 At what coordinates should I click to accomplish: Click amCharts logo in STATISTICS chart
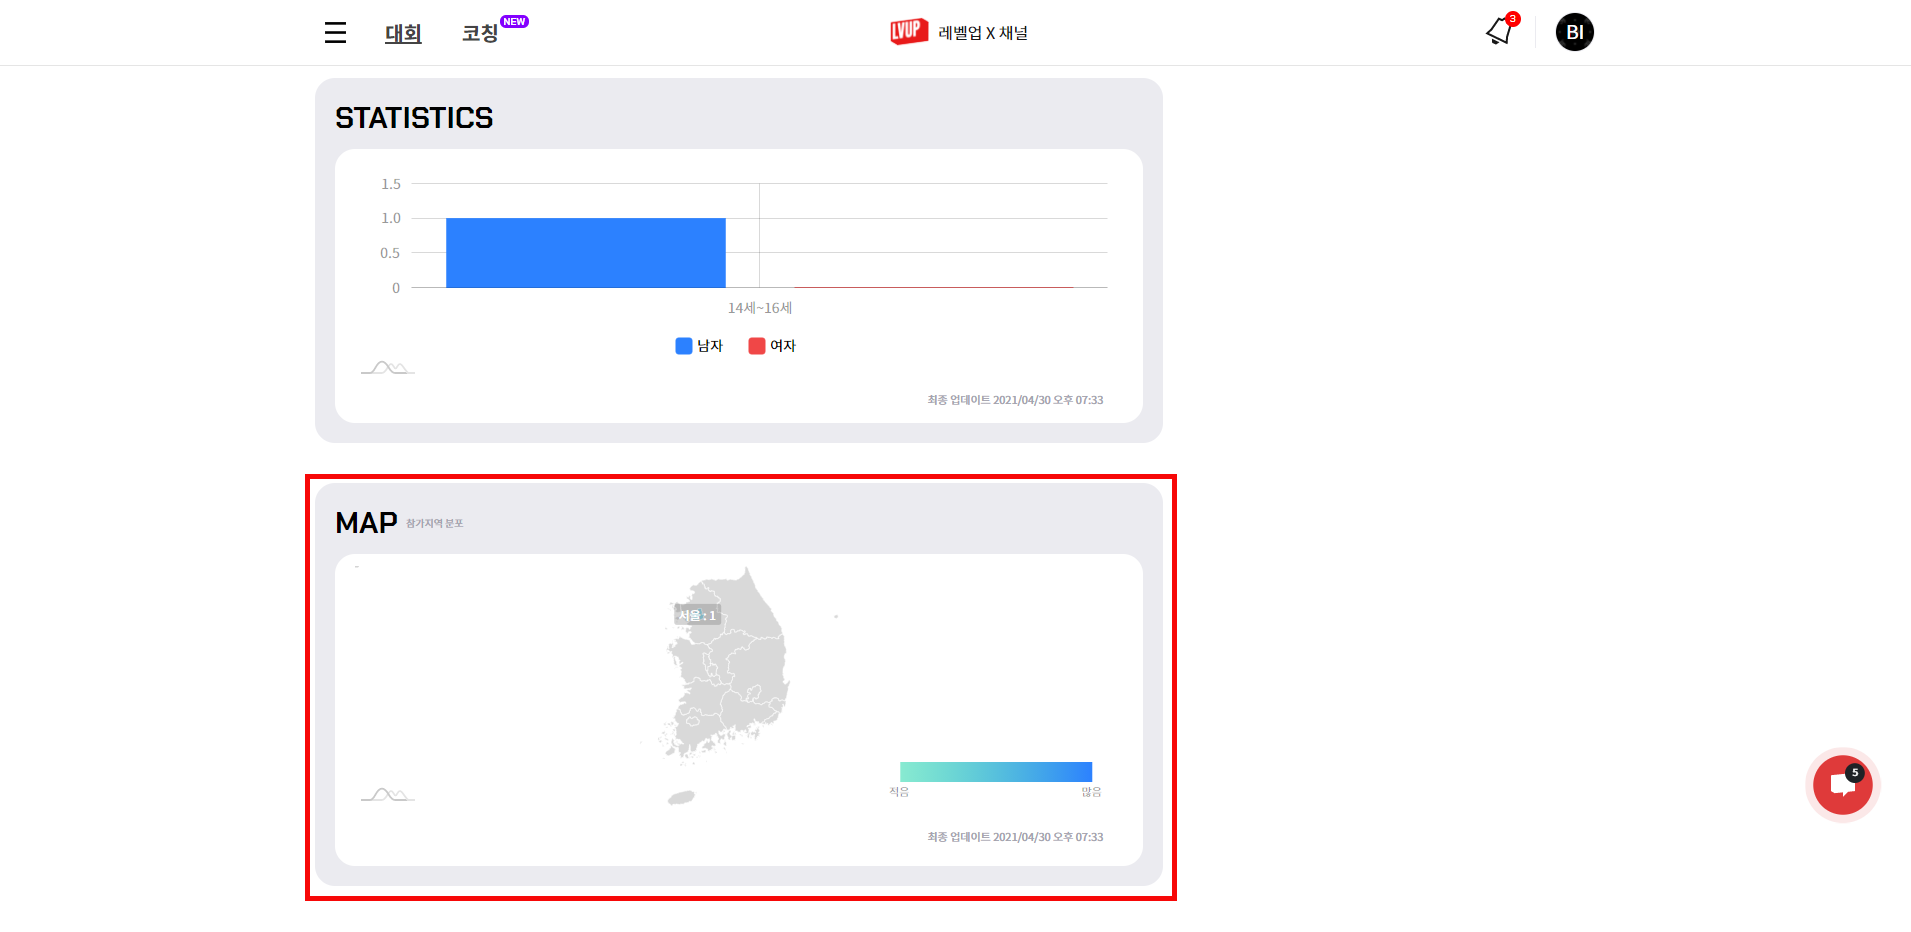click(387, 368)
